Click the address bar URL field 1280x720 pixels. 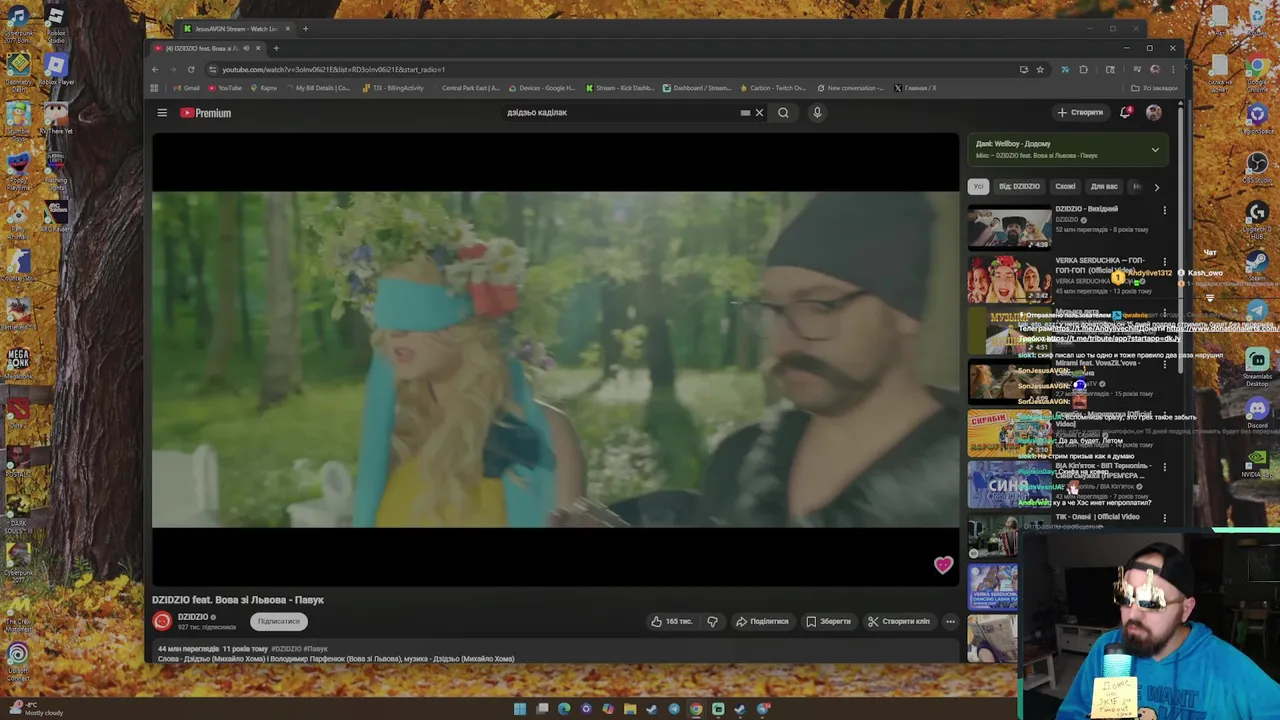pyautogui.click(x=610, y=69)
